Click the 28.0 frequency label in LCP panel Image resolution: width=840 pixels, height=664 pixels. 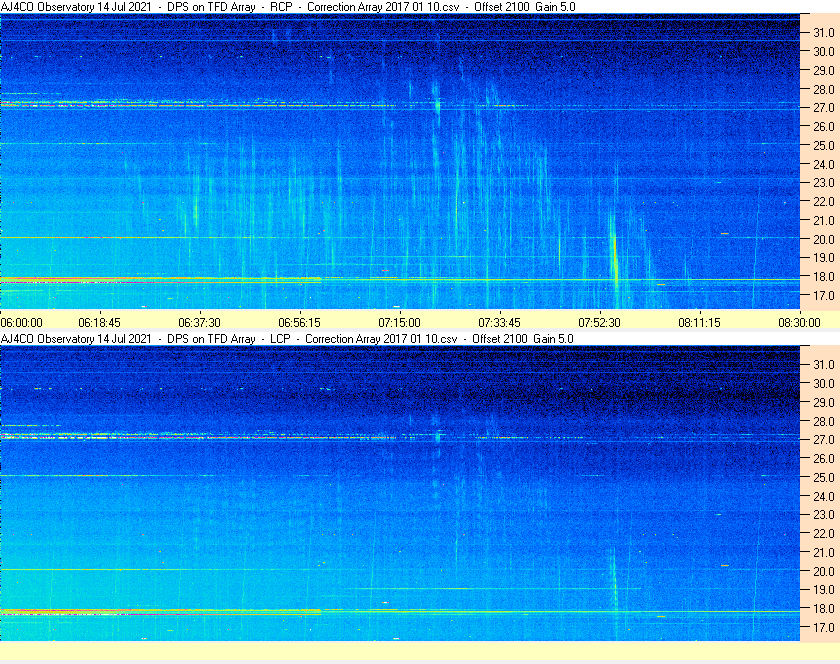[824, 421]
